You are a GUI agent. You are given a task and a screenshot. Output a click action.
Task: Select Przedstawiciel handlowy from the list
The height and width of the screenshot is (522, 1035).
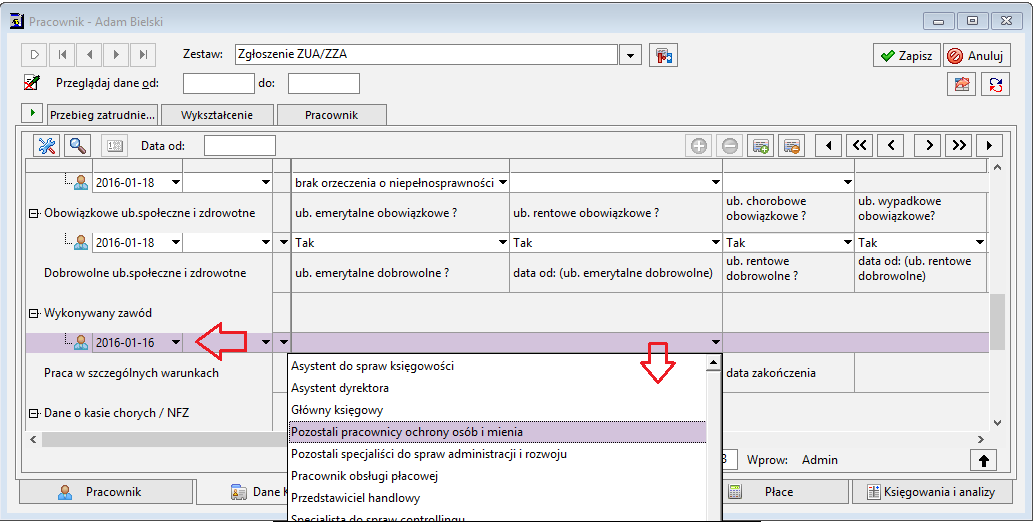pos(498,498)
